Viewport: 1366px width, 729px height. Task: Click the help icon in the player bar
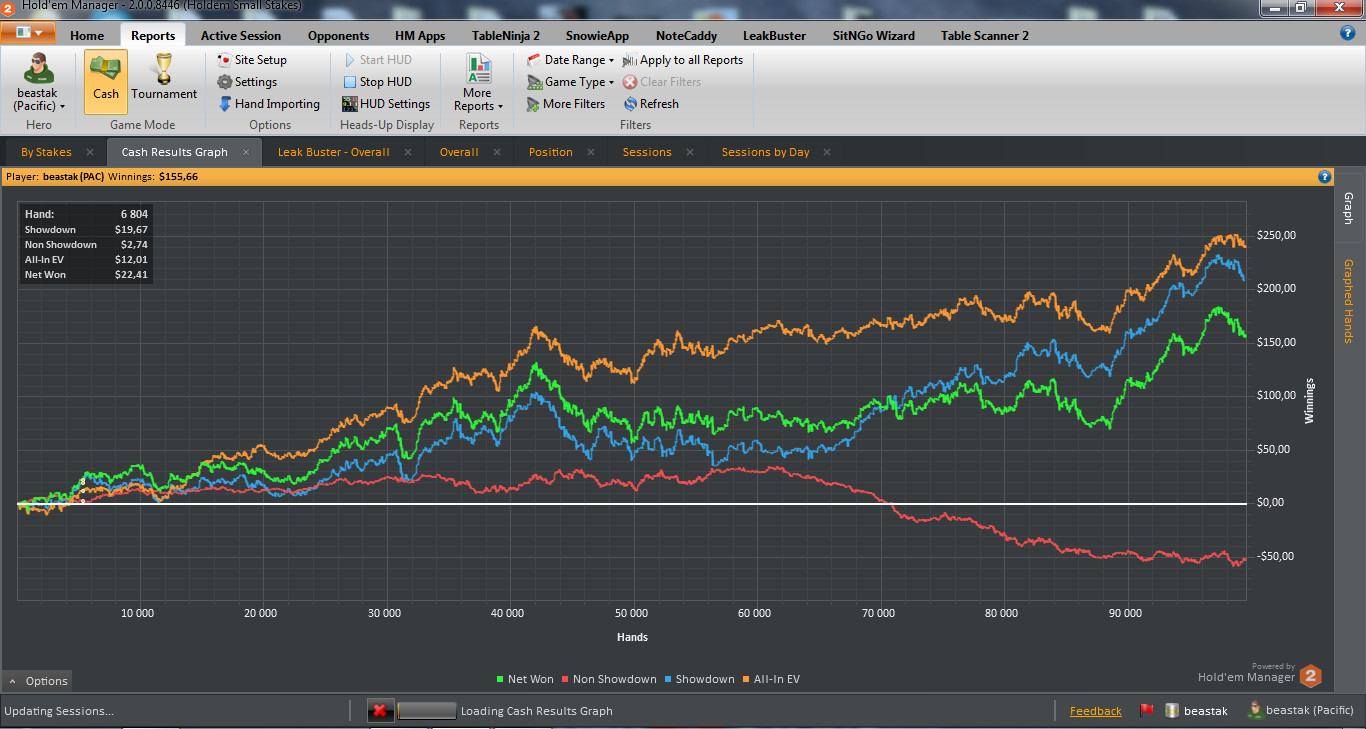point(1324,176)
